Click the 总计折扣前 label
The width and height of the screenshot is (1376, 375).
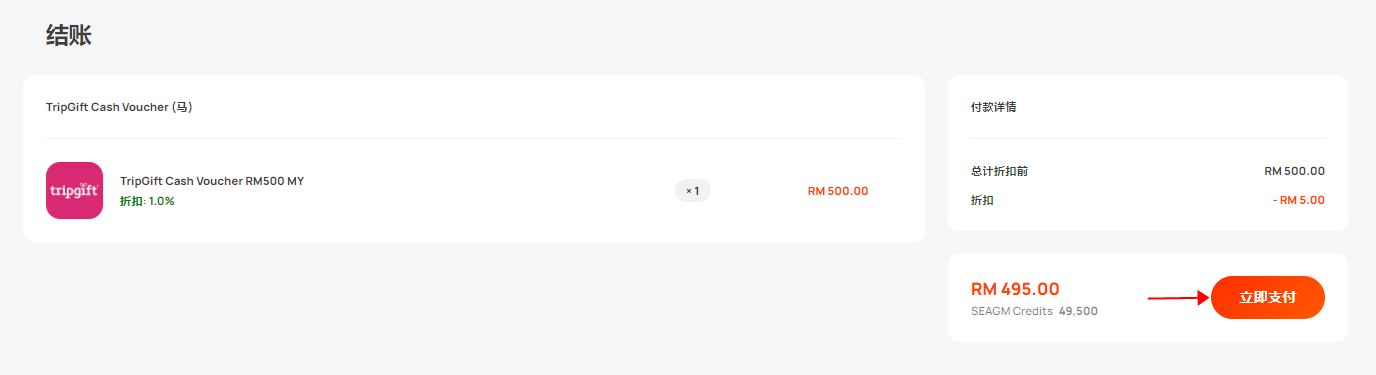999,171
